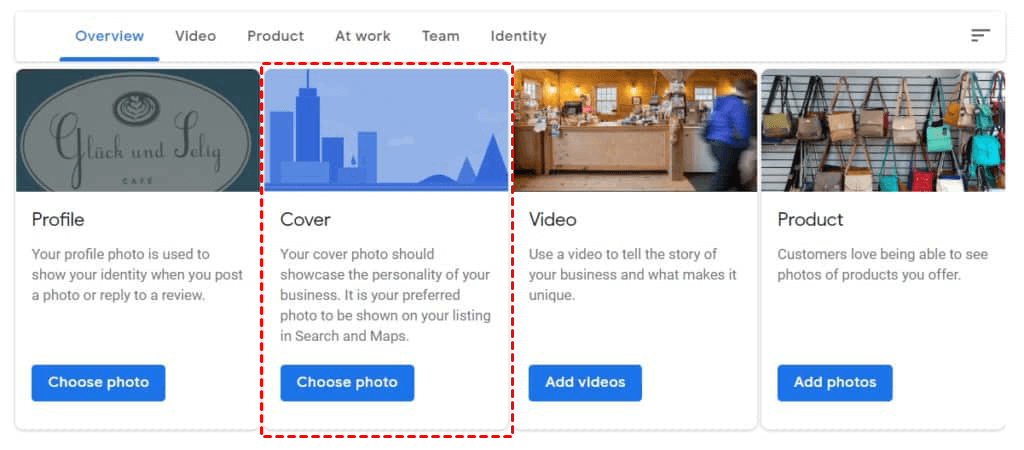Click Choose photo under Profile
The width and height of the screenshot is (1024, 450).
(x=98, y=382)
